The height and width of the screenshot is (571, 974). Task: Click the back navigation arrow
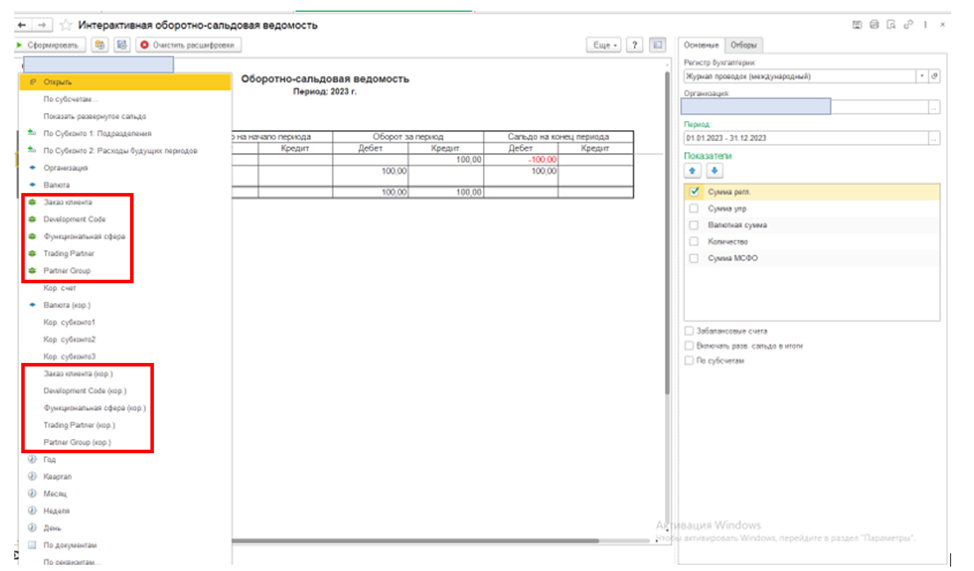point(23,24)
